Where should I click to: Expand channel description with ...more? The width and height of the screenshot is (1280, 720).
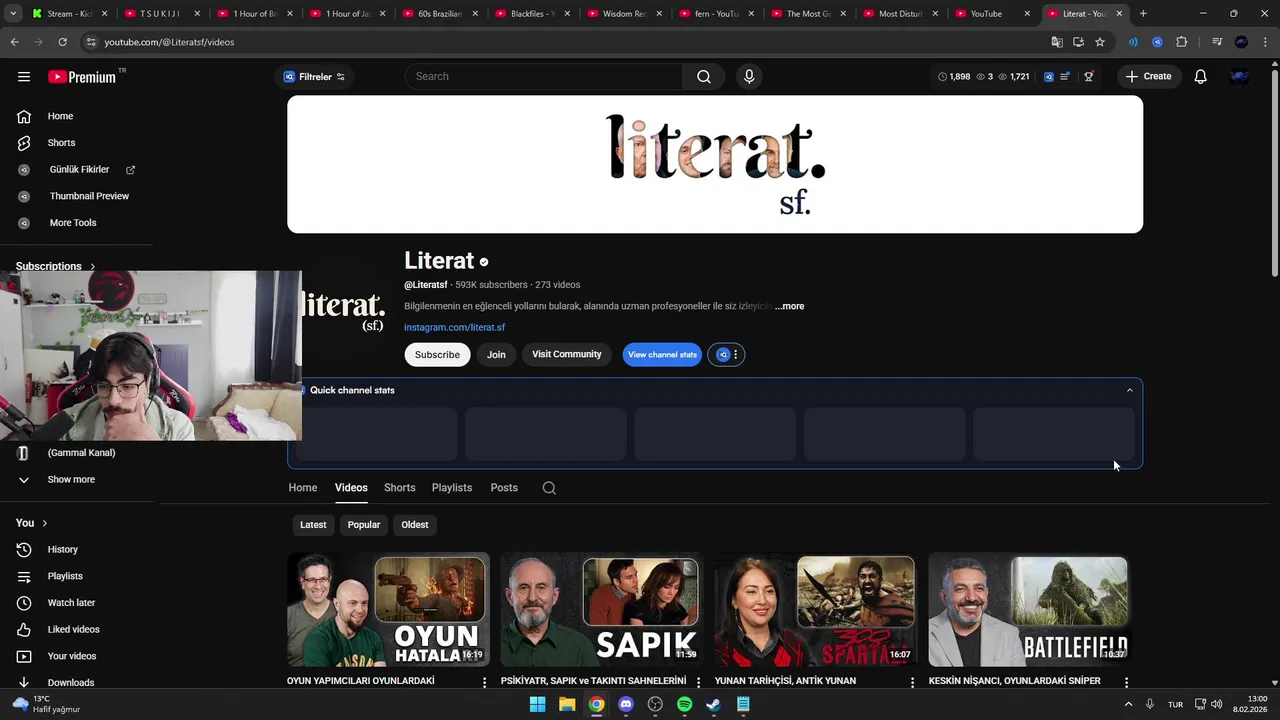click(789, 306)
